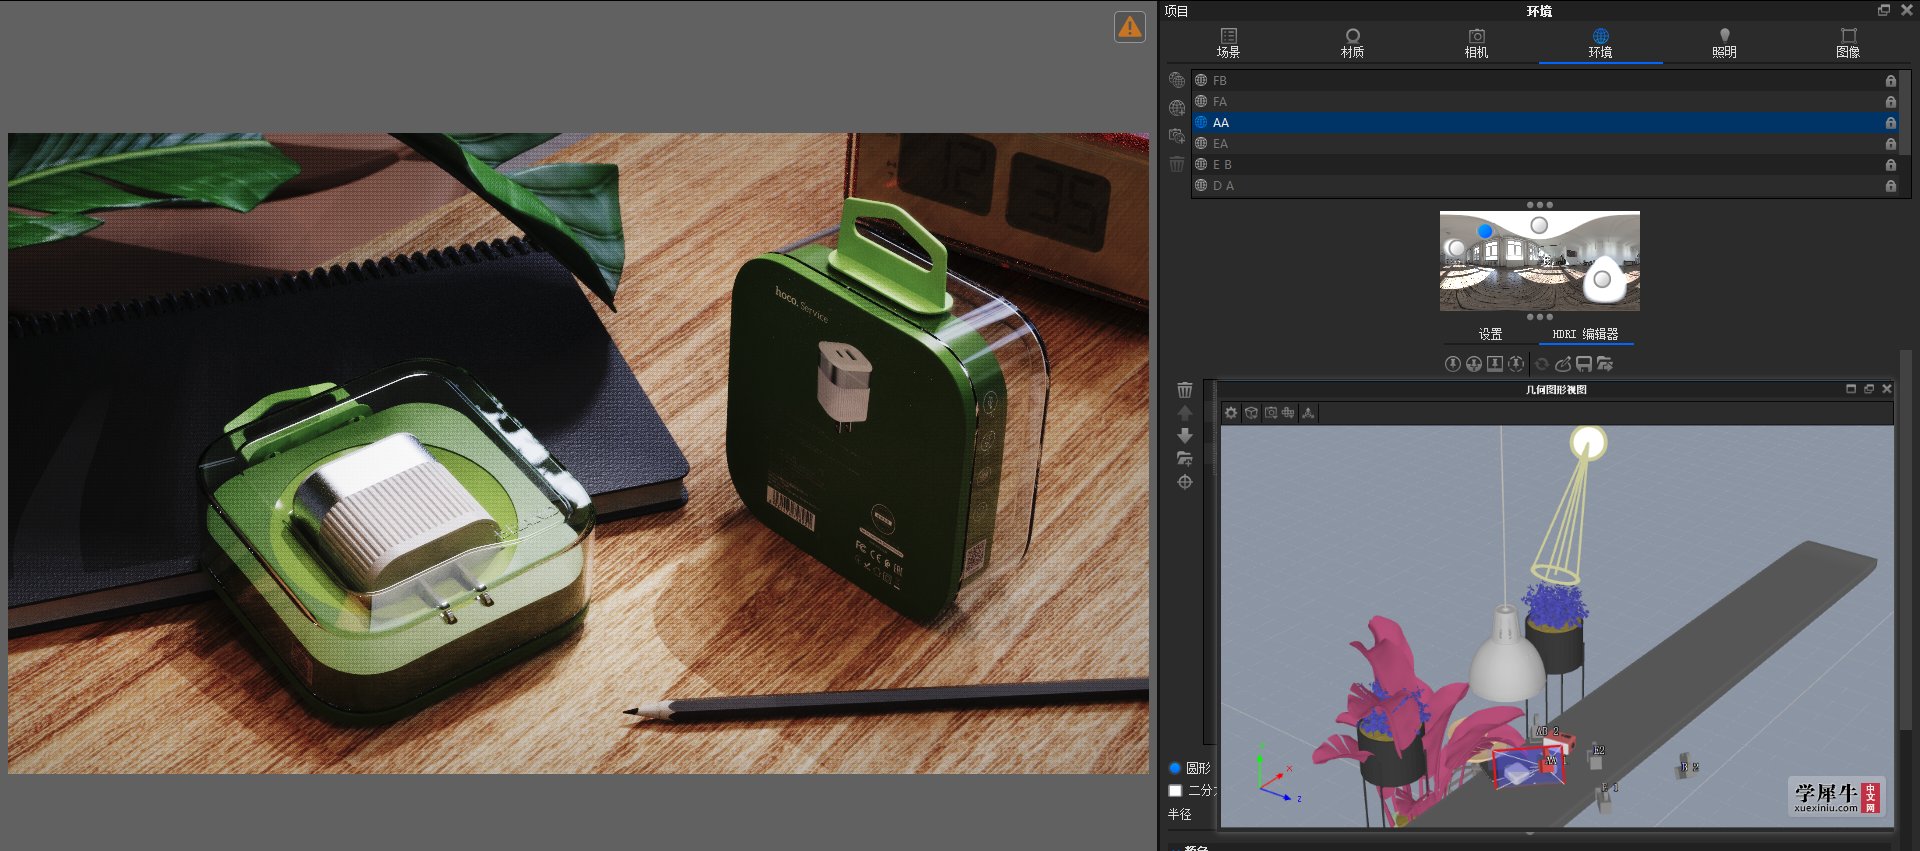Toggle the lock on the AA environment
Image resolution: width=1920 pixels, height=851 pixels.
pos(1890,123)
